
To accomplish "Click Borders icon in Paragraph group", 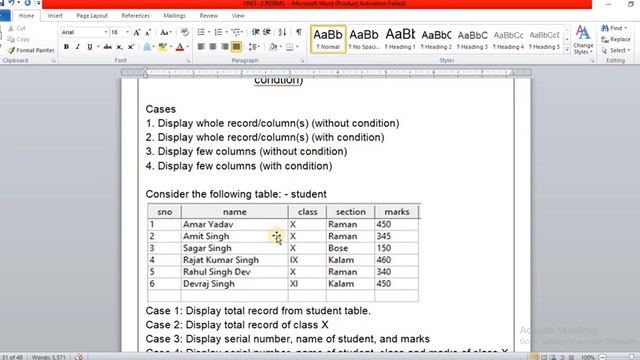I will click(x=289, y=47).
